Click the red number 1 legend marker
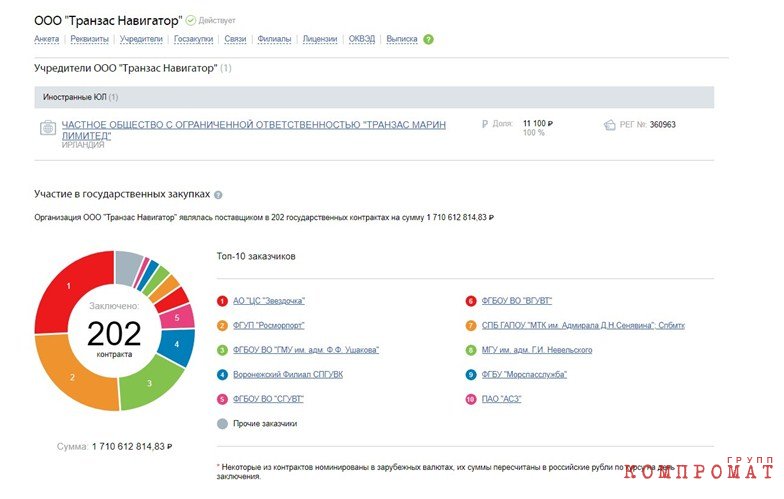784x499 pixels. 222,301
